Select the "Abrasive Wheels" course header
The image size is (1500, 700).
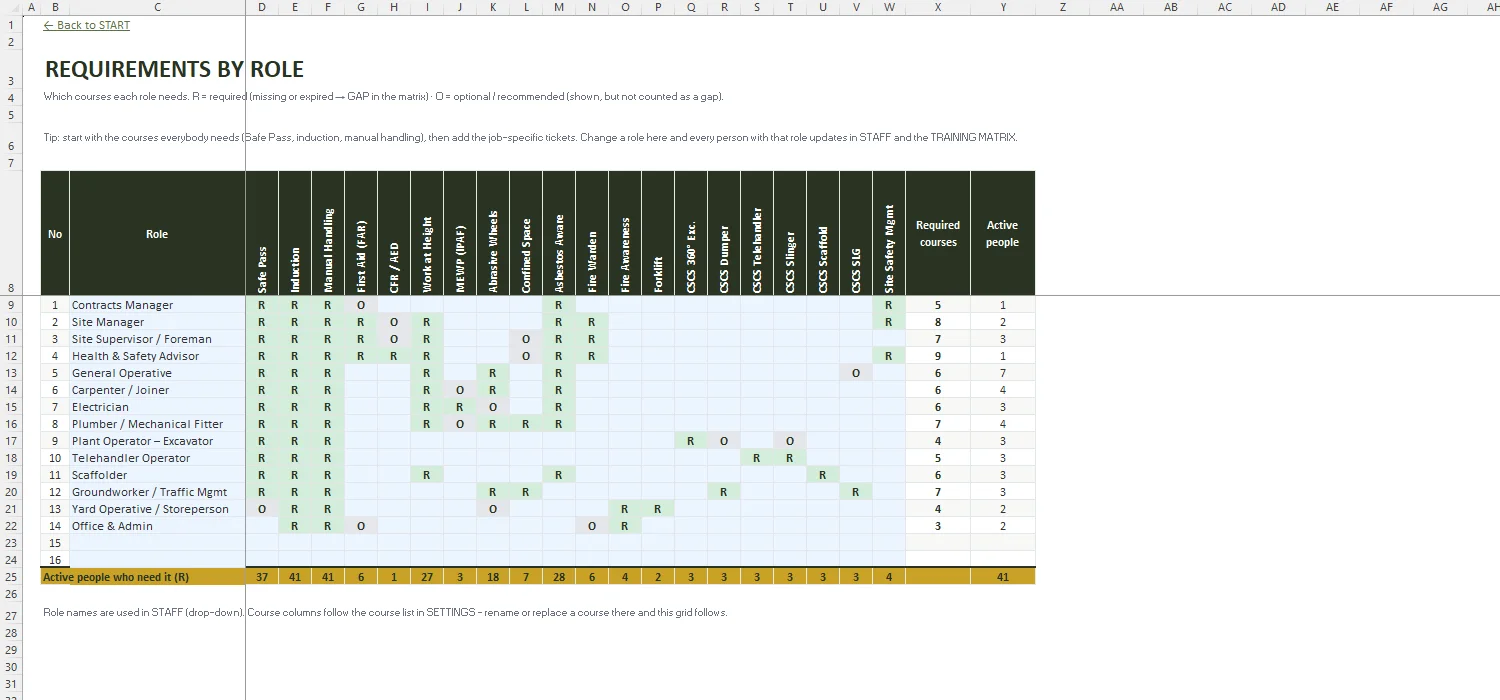[493, 233]
